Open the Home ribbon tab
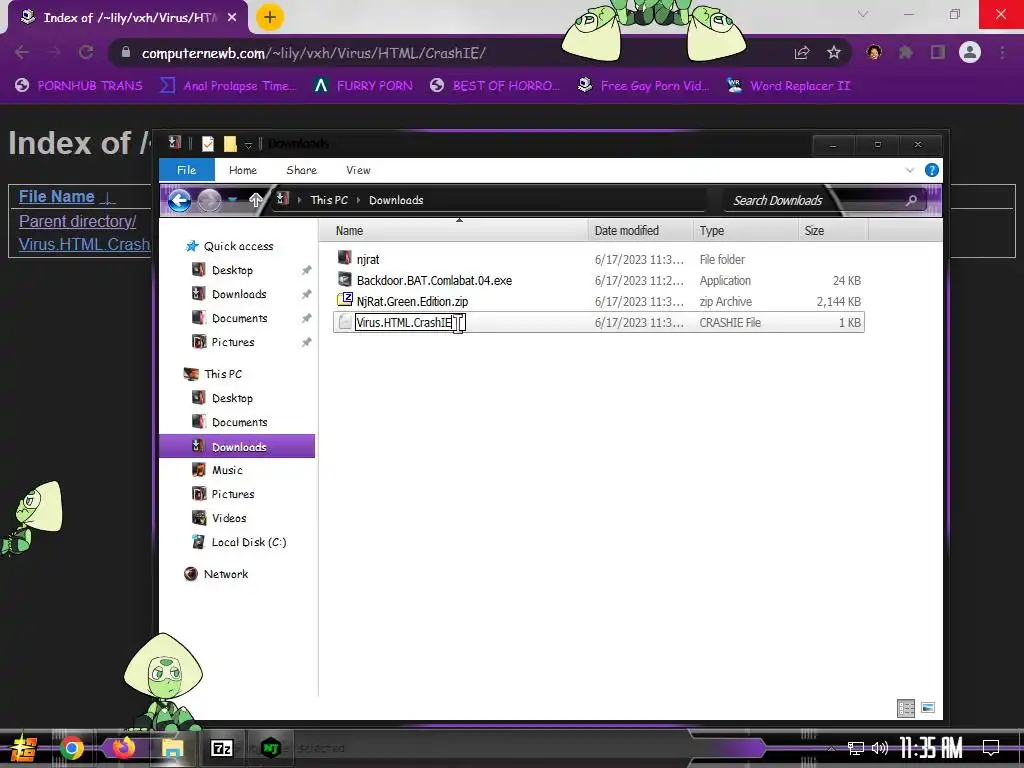The height and width of the screenshot is (768, 1024). pyautogui.click(x=243, y=170)
